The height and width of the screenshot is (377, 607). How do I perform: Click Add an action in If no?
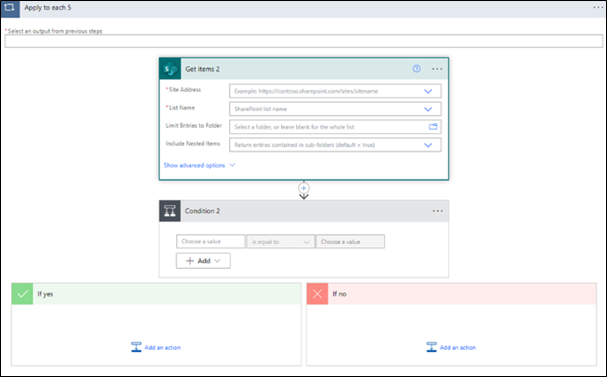[458, 348]
